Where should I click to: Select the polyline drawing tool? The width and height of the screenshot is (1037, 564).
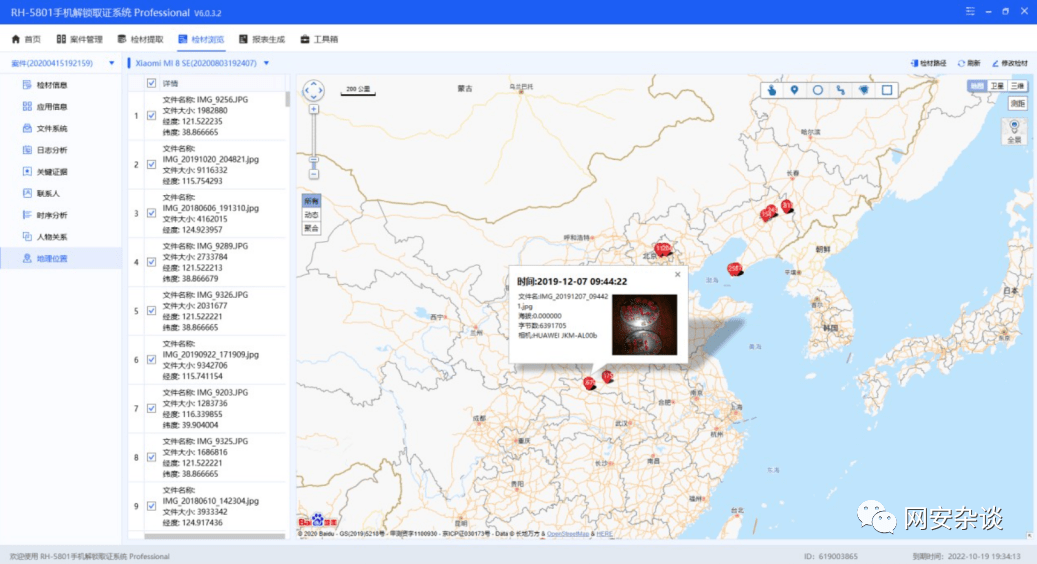[841, 91]
